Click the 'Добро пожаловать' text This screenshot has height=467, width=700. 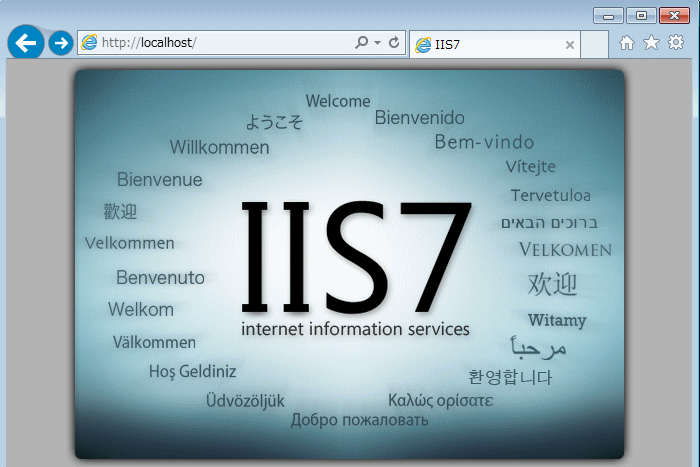[x=360, y=420]
